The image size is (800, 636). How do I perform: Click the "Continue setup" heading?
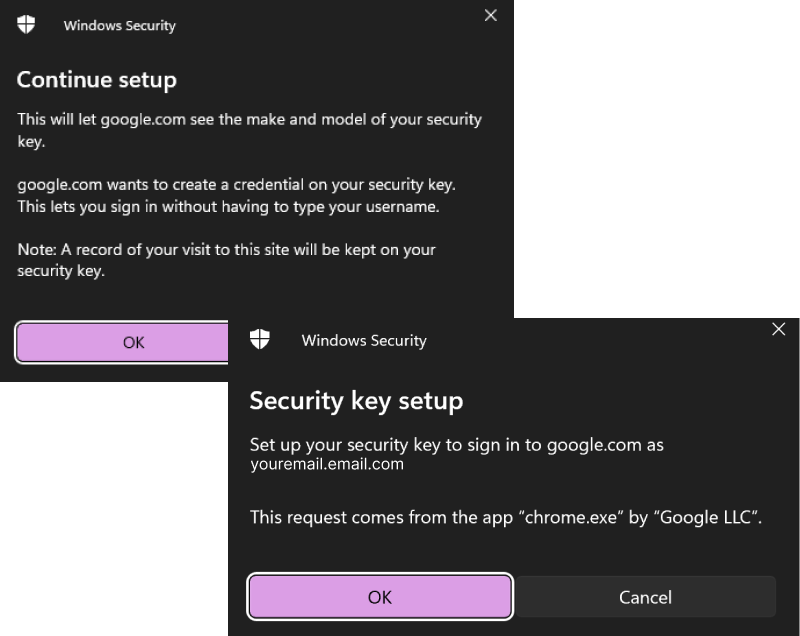pos(97,80)
